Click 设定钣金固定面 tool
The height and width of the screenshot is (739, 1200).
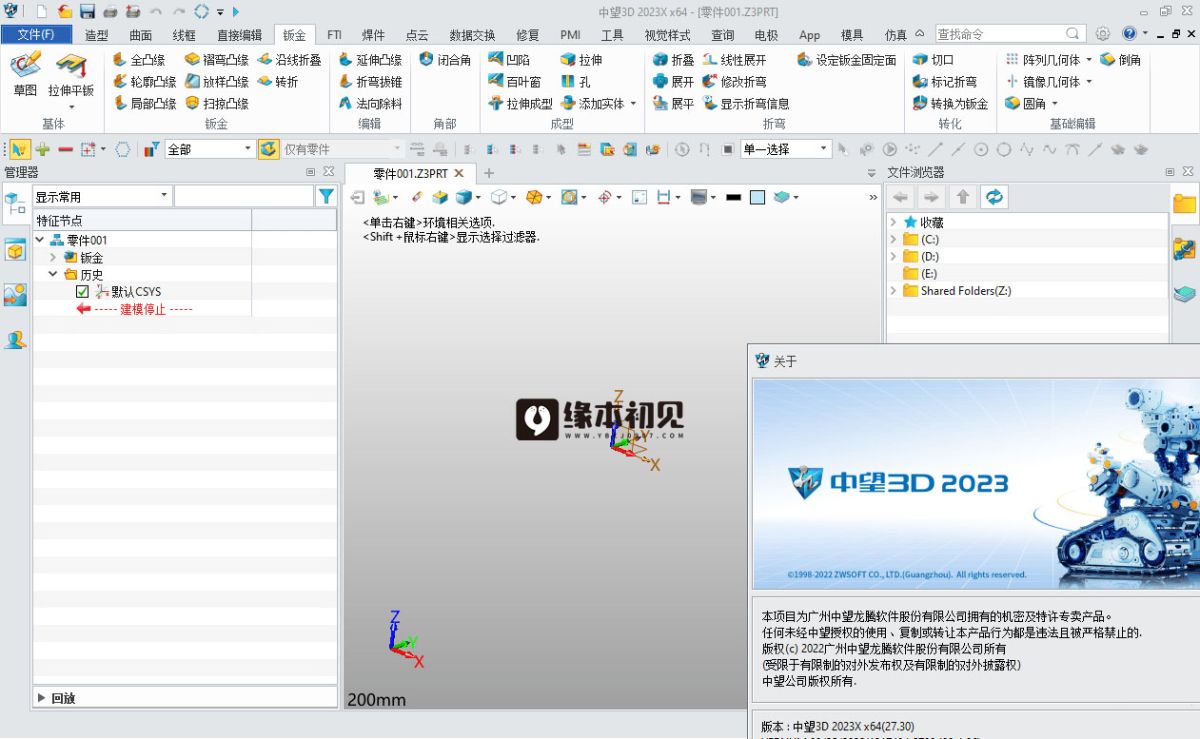coord(847,60)
